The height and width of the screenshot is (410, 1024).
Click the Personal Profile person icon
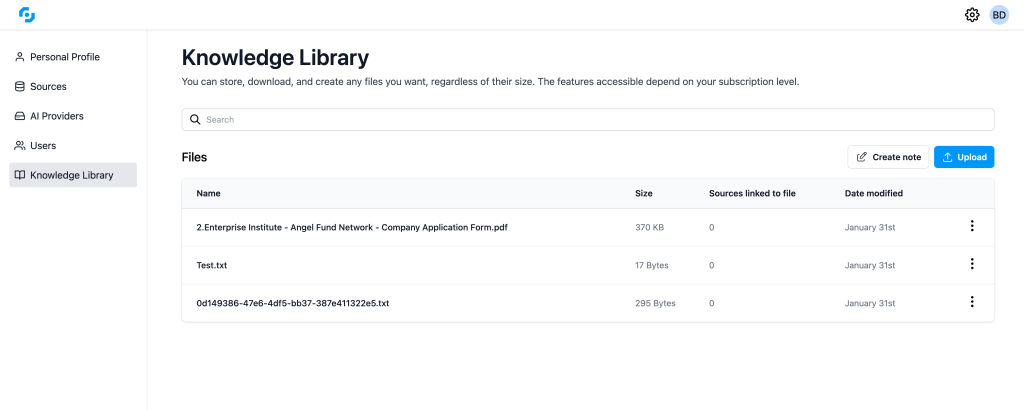(20, 57)
